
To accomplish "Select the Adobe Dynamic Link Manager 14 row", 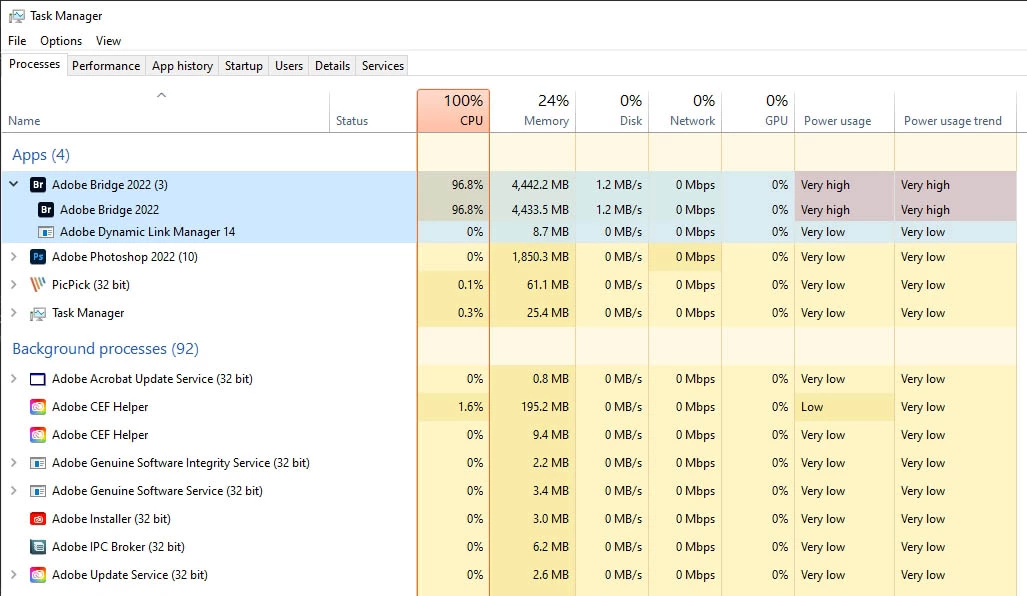I will (x=509, y=232).
